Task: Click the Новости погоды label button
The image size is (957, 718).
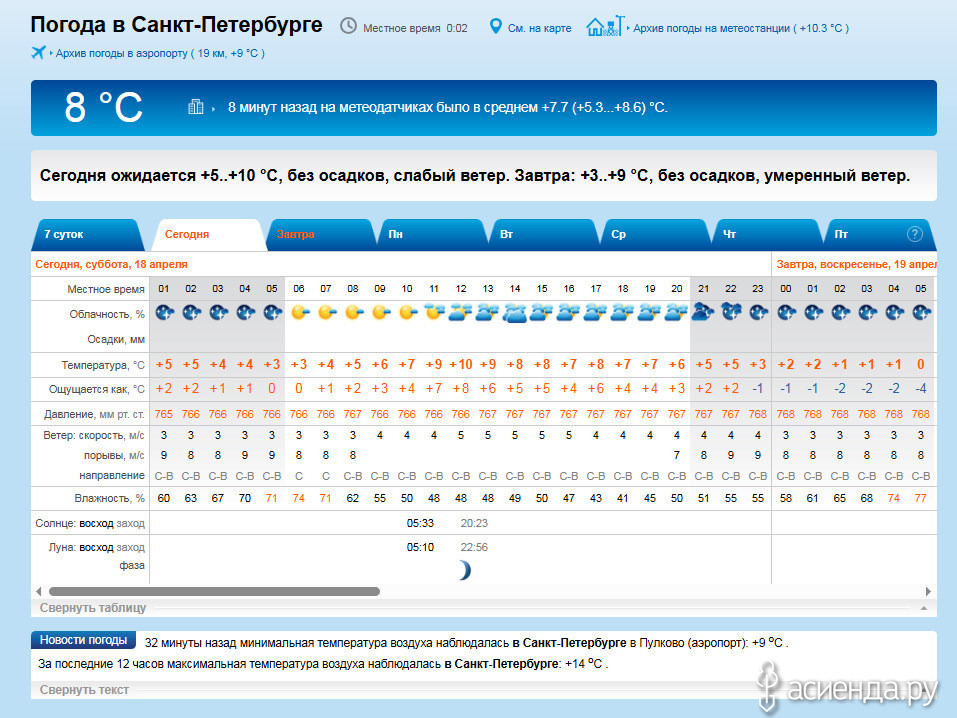Action: tap(83, 640)
